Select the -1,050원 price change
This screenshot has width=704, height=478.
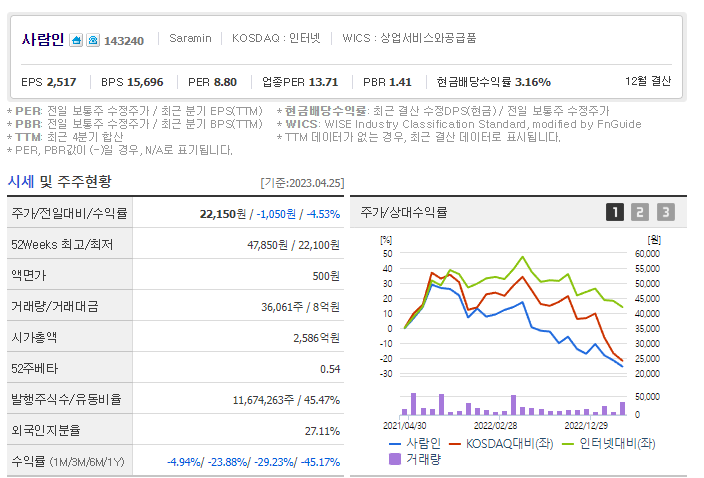tap(276, 214)
